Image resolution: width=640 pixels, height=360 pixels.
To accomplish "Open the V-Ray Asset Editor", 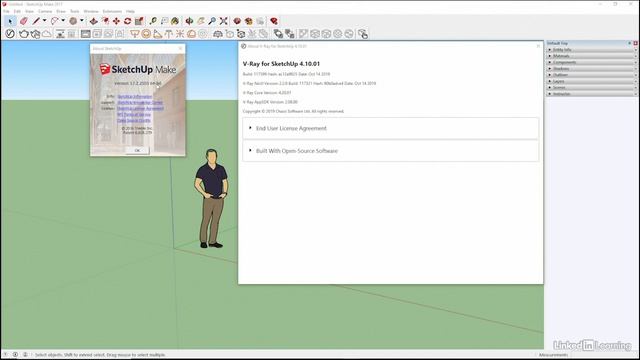I will click(10, 34).
